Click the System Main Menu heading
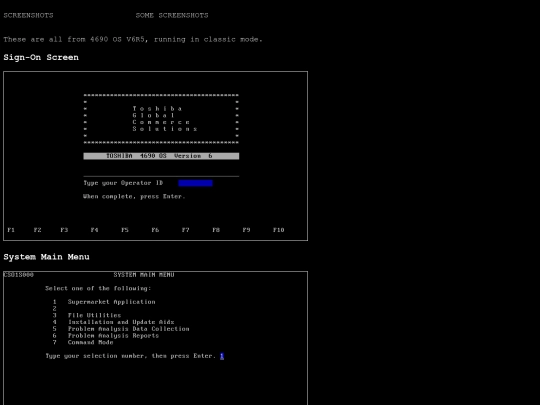Image resolution: width=540 pixels, height=405 pixels. pos(46,257)
